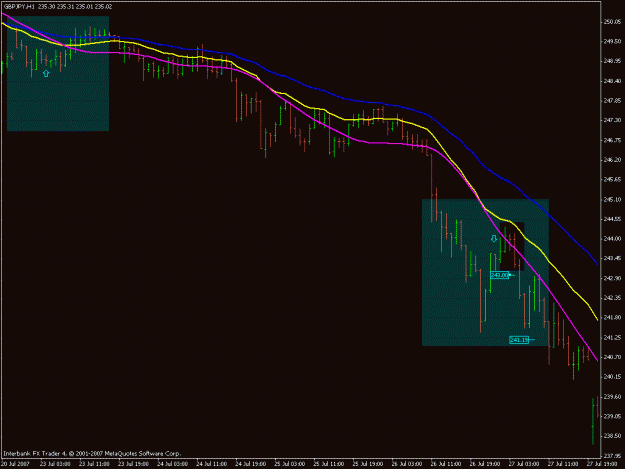Click the 23 Jul 19:00 time label
Image resolution: width=625 pixels, height=469 pixels.
point(133,464)
